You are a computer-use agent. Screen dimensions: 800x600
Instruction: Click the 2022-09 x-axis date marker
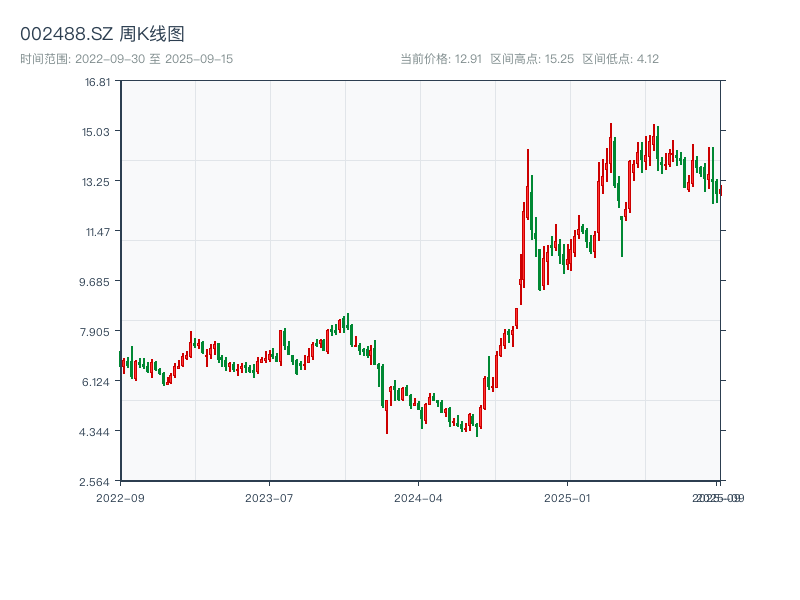(x=120, y=497)
